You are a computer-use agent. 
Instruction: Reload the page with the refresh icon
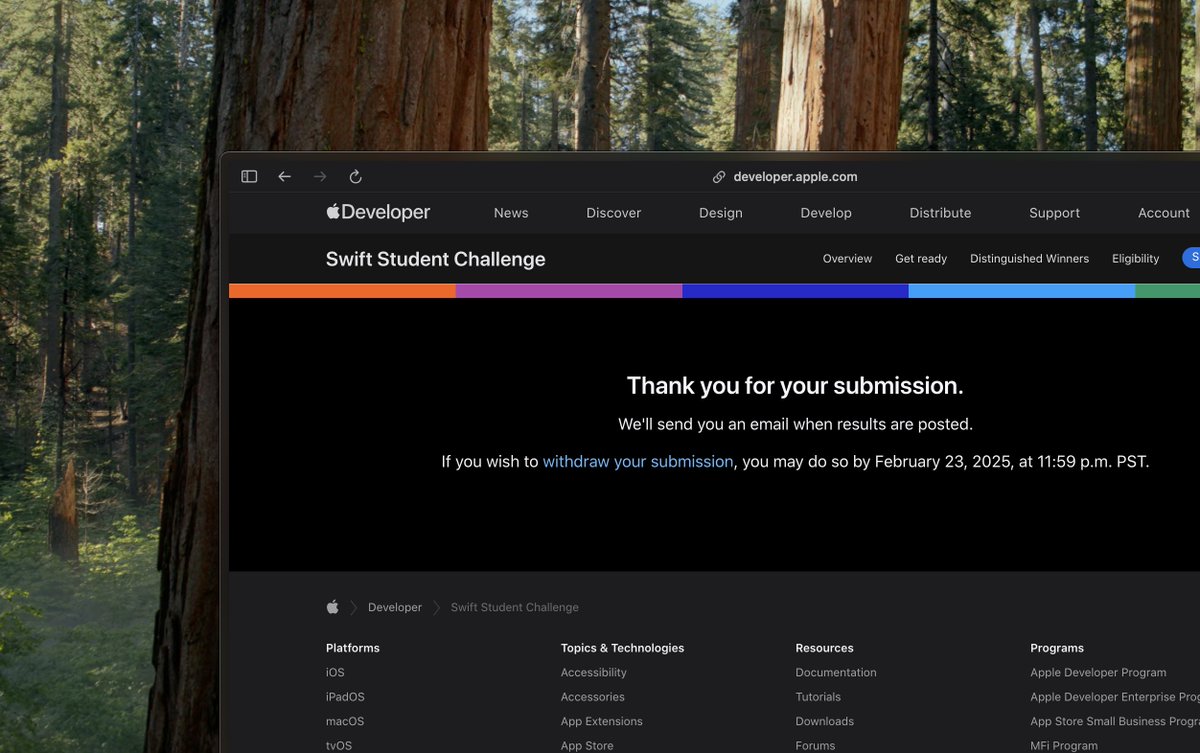[x=355, y=177]
